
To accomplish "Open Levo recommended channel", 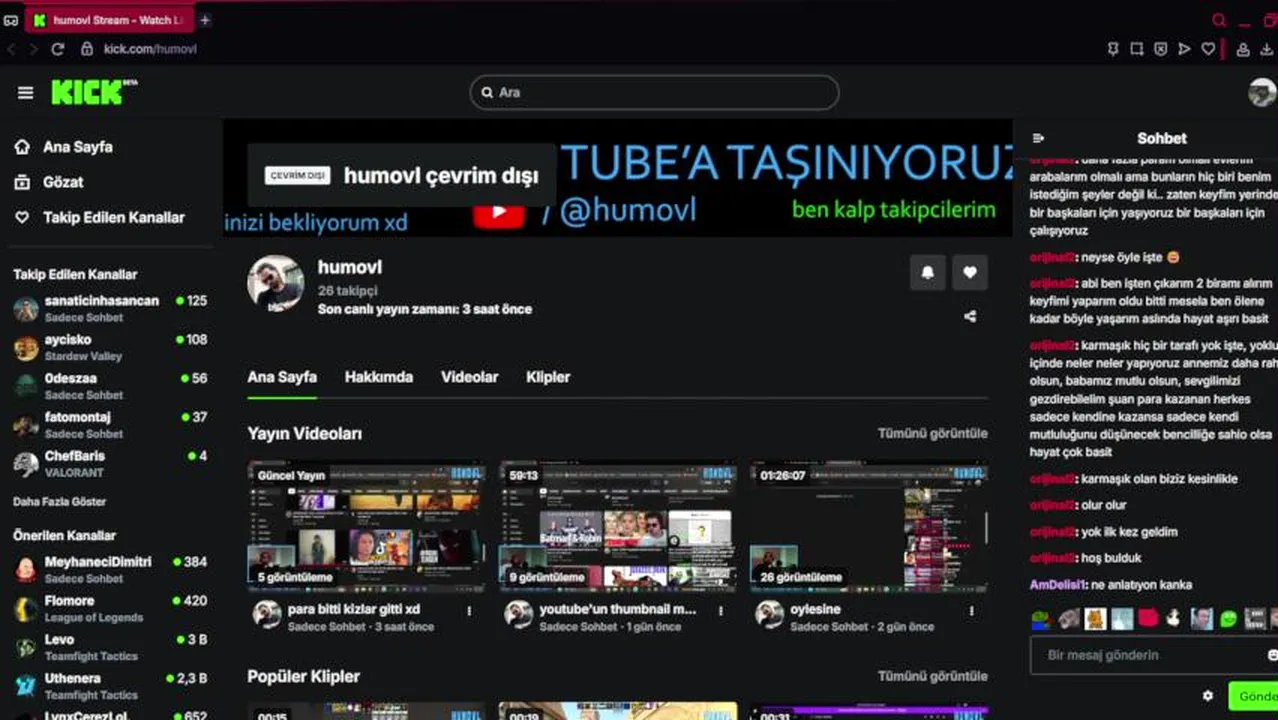I will tap(110, 647).
